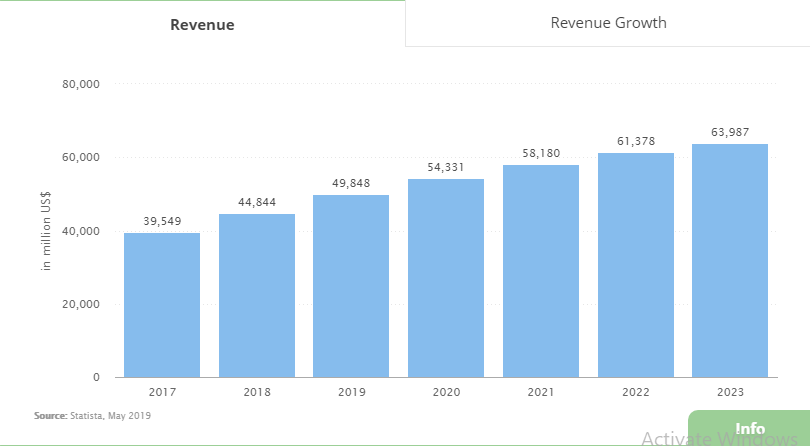Click the 2020 x-axis label
Screen dimensions: 810x446
(446, 392)
